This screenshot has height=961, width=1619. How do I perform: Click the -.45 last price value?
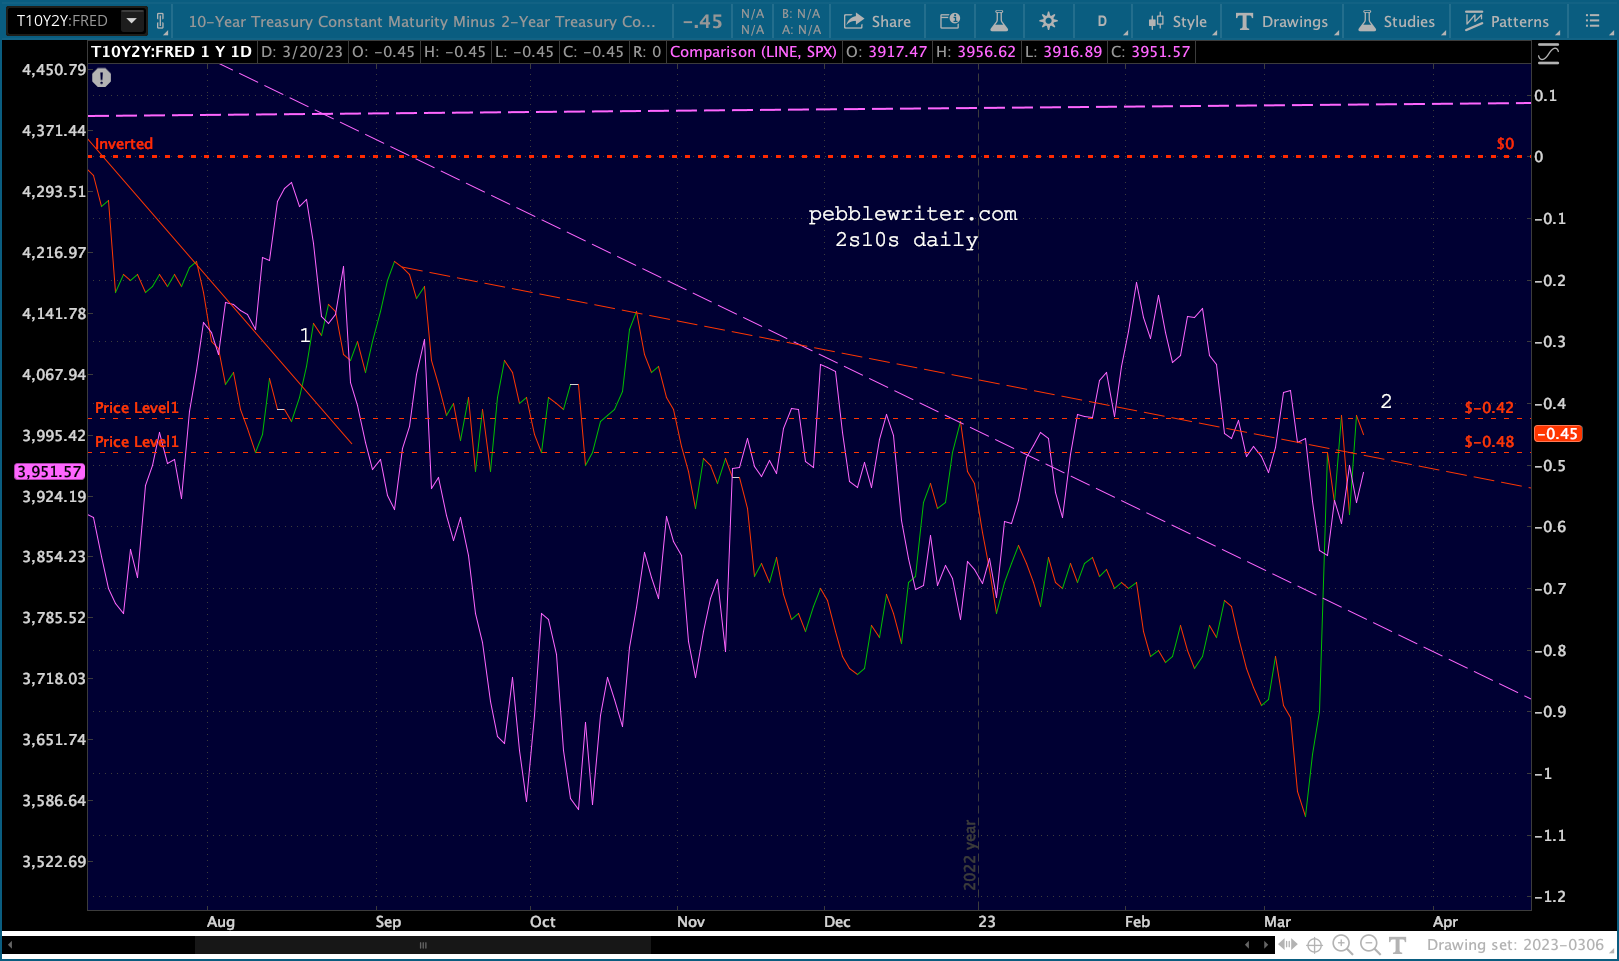pos(703,21)
